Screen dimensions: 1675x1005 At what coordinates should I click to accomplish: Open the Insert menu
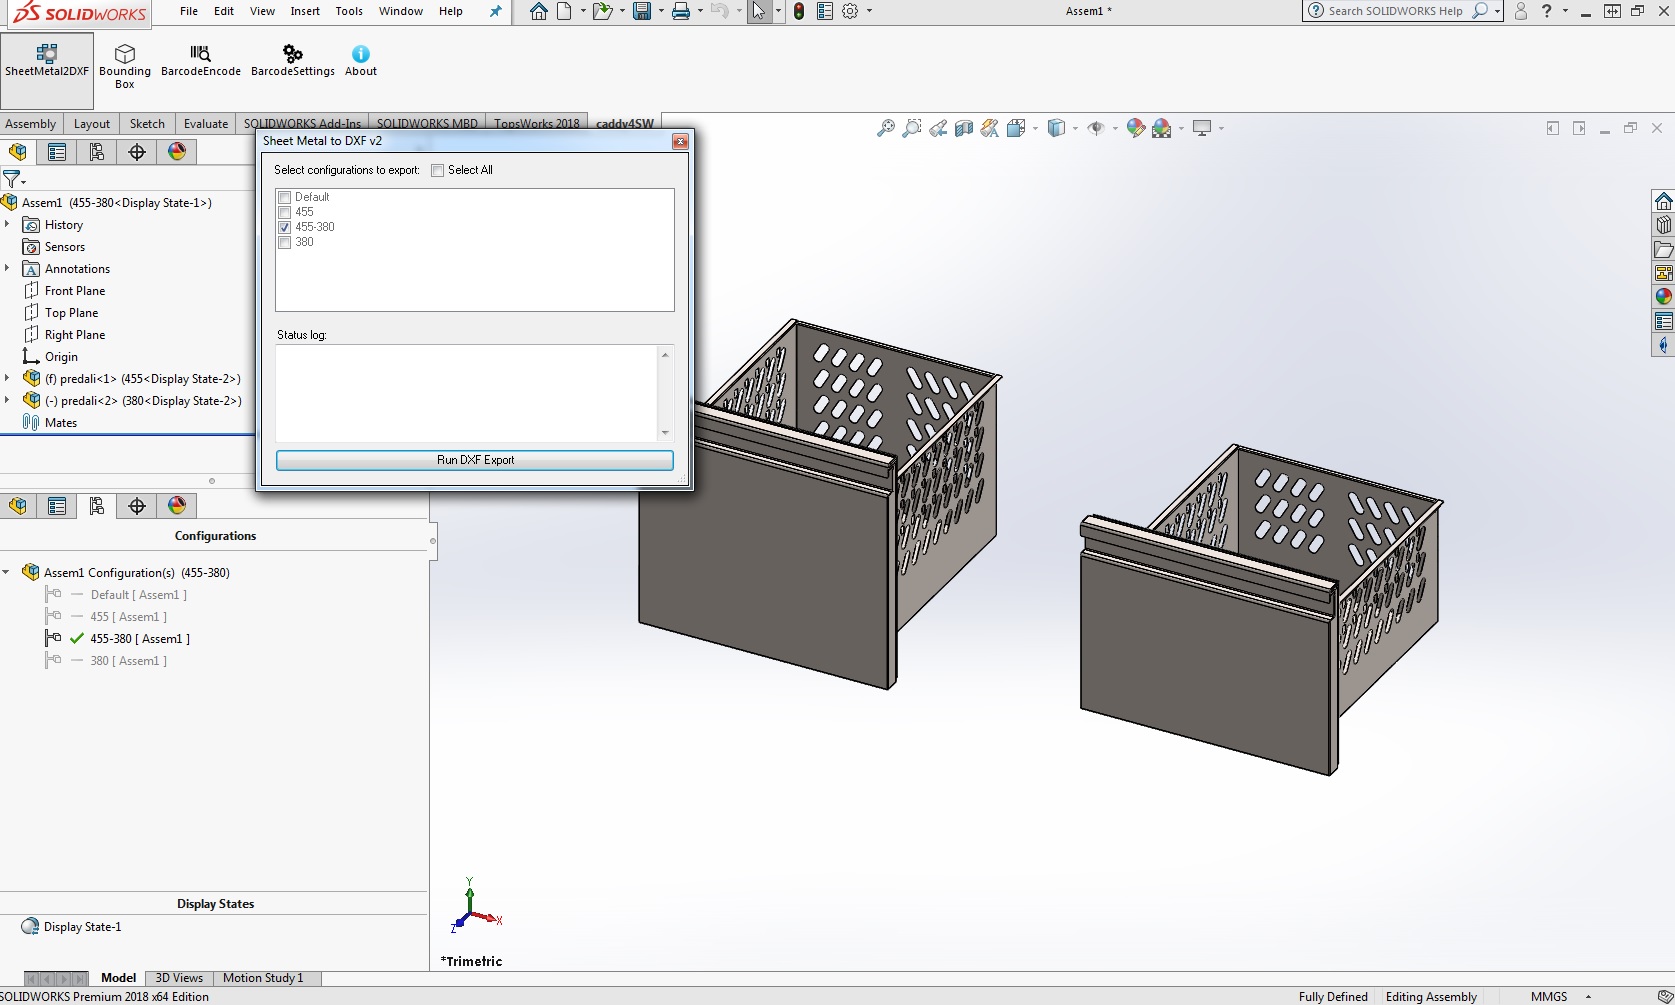pos(305,11)
